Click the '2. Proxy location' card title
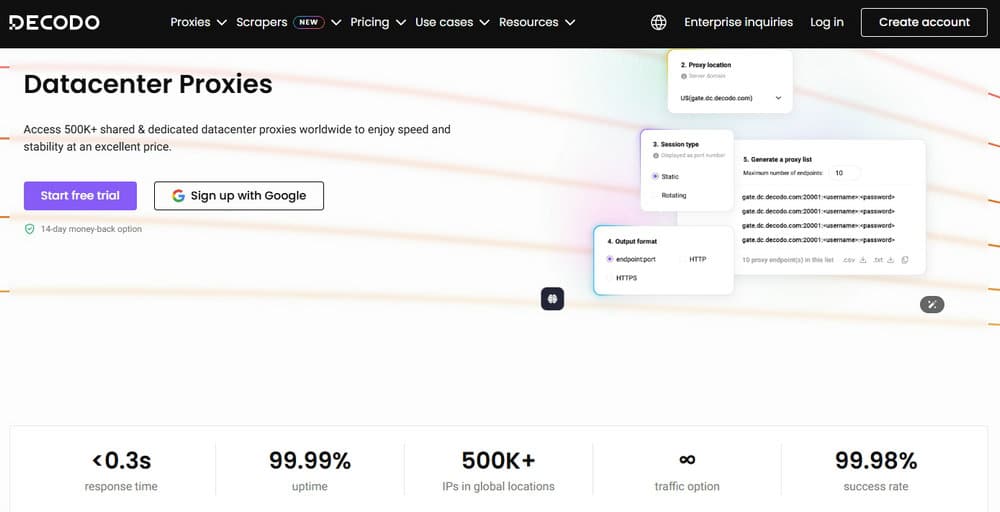This screenshot has height=512, width=1000. click(x=705, y=65)
